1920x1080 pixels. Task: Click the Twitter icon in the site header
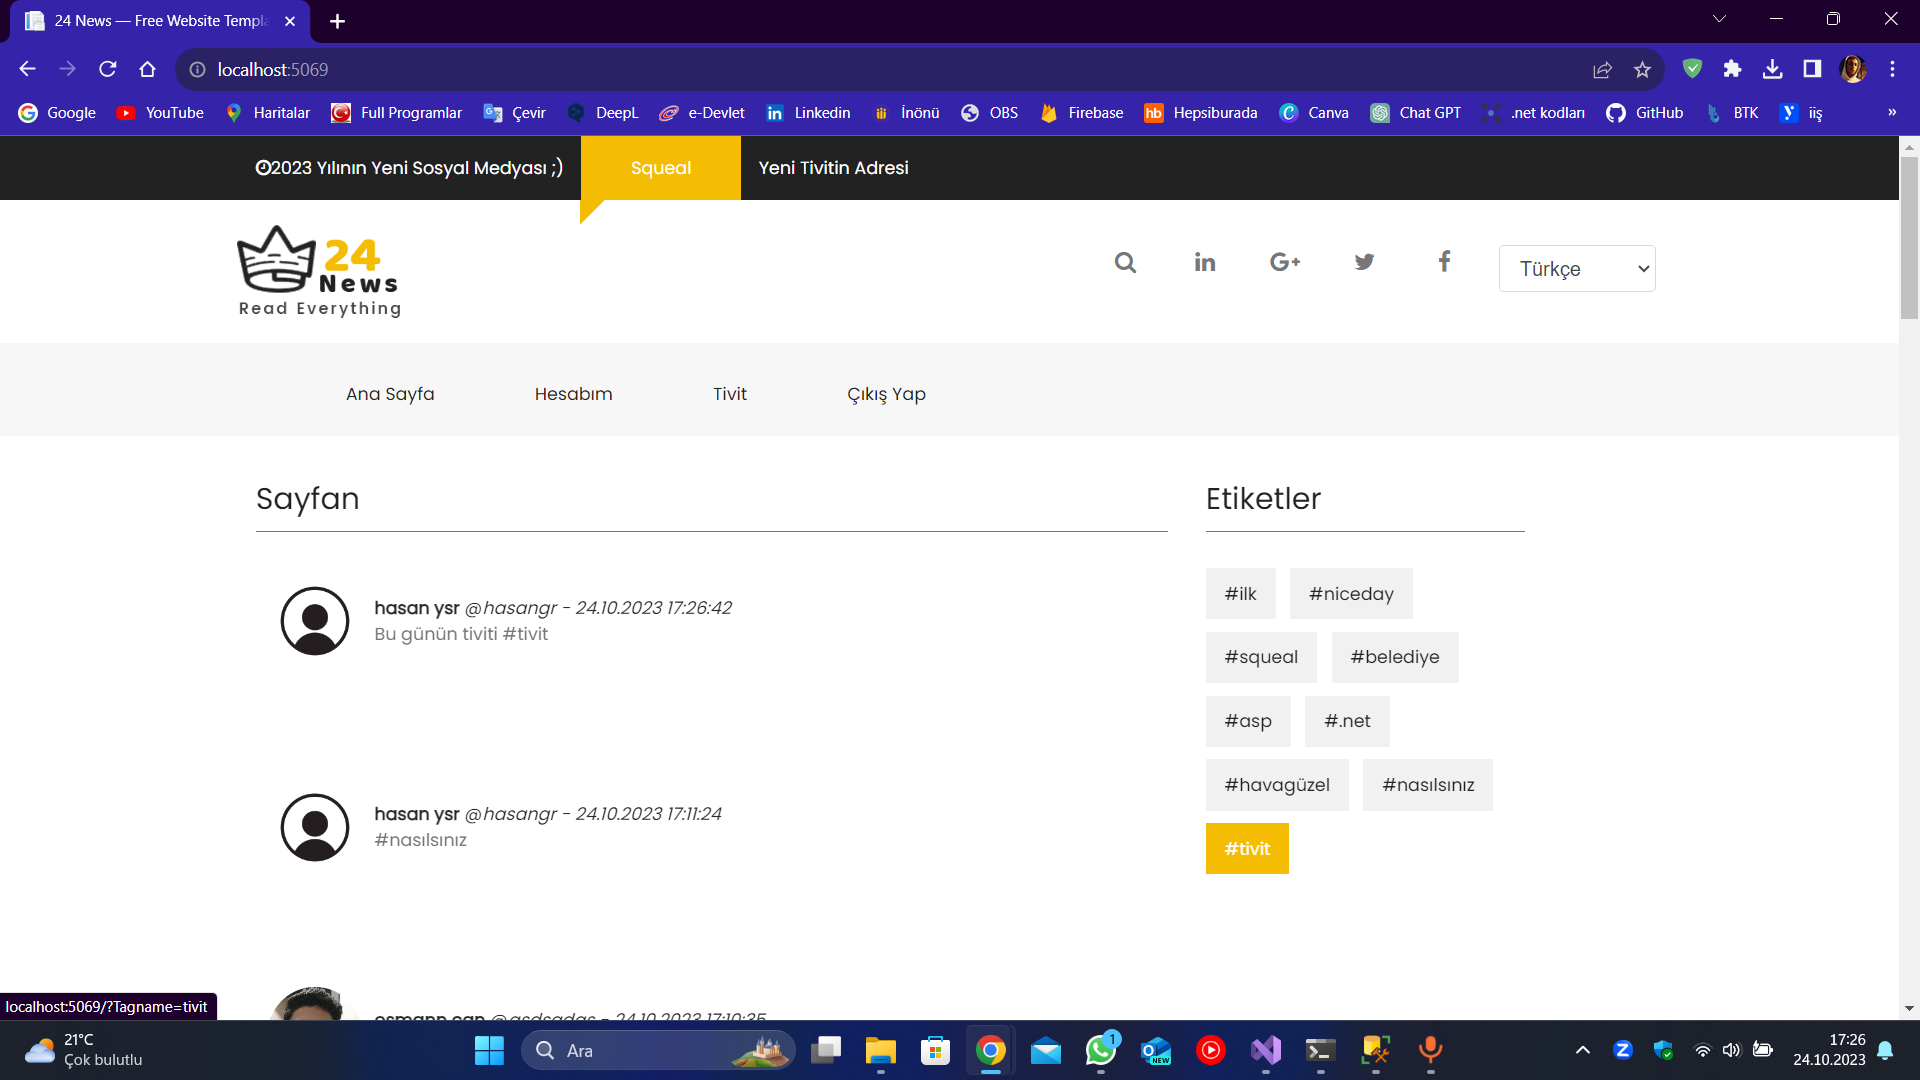click(1364, 262)
